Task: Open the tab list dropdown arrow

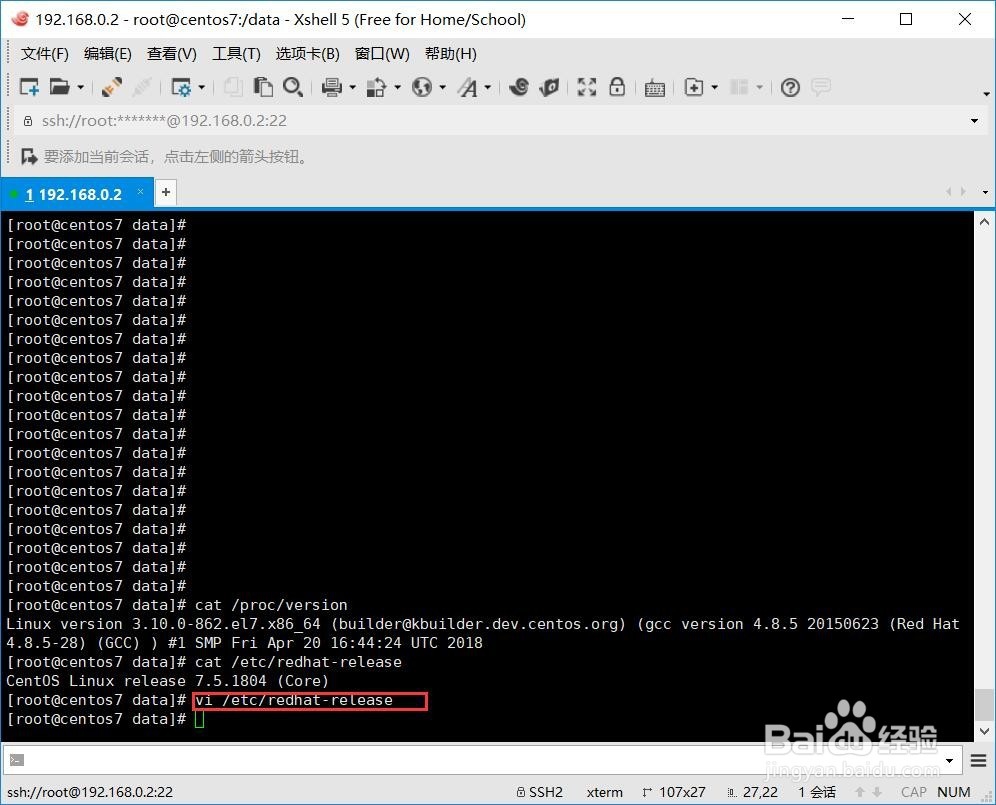Action: pos(985,192)
